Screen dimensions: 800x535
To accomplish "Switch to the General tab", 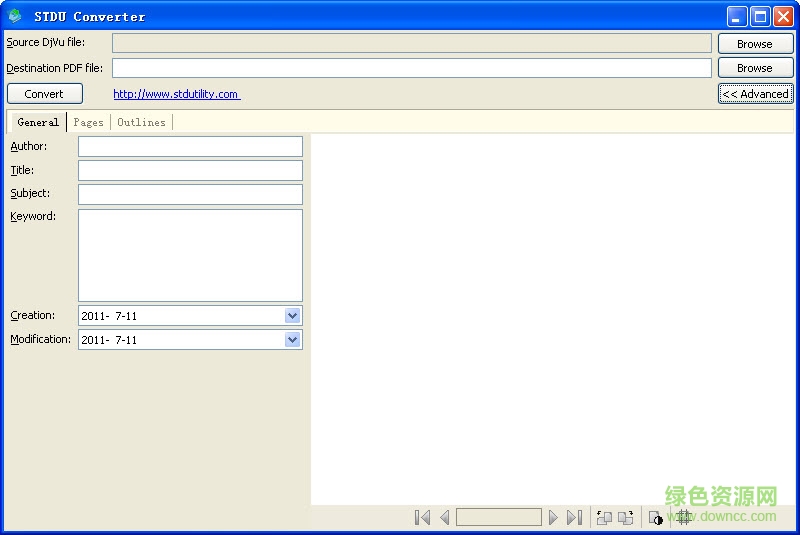I will tap(38, 122).
